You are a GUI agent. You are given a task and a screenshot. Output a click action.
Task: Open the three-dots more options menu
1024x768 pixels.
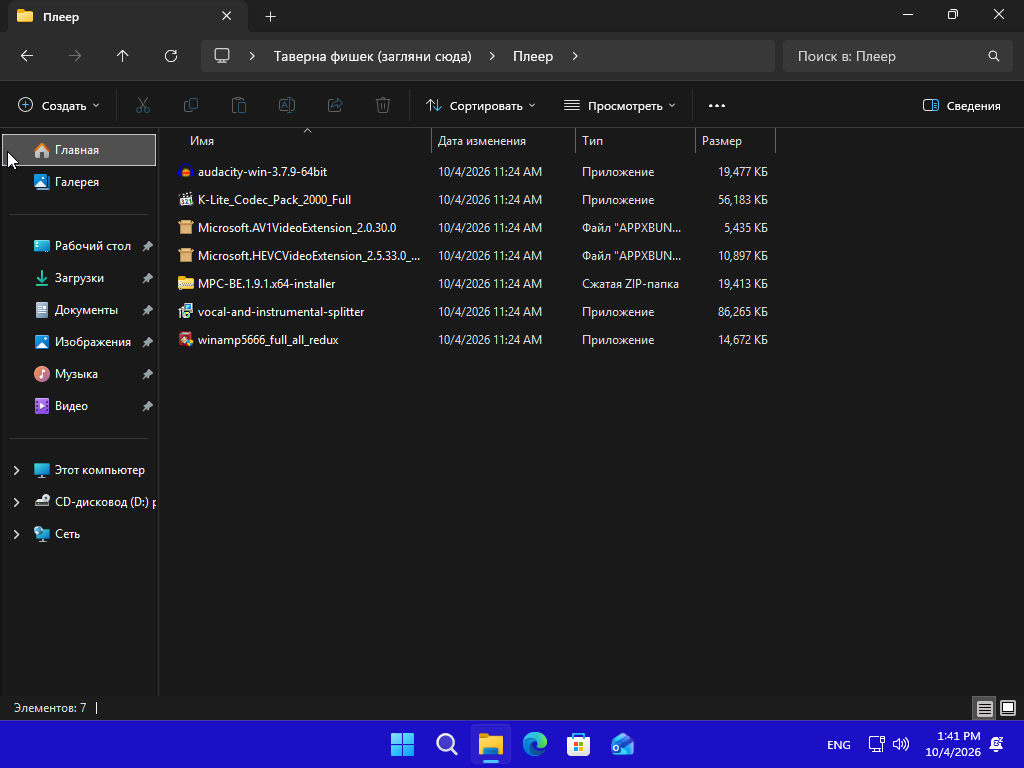point(717,106)
